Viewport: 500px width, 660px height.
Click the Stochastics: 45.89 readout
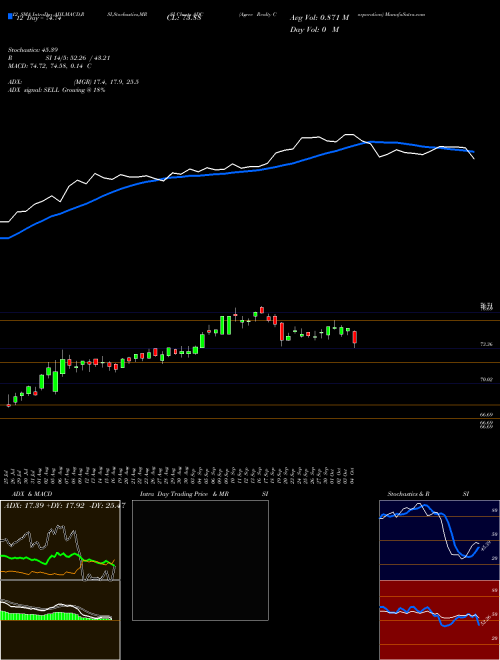pyautogui.click(x=34, y=51)
